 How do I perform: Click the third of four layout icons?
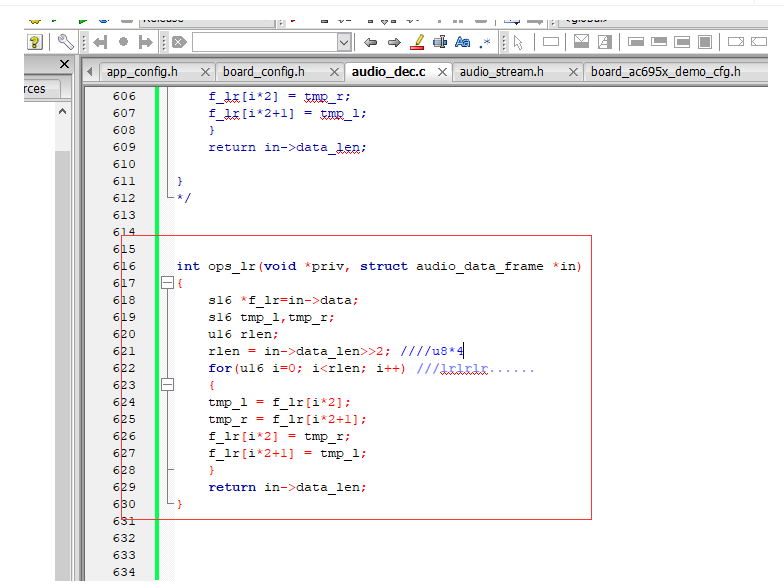pos(682,42)
